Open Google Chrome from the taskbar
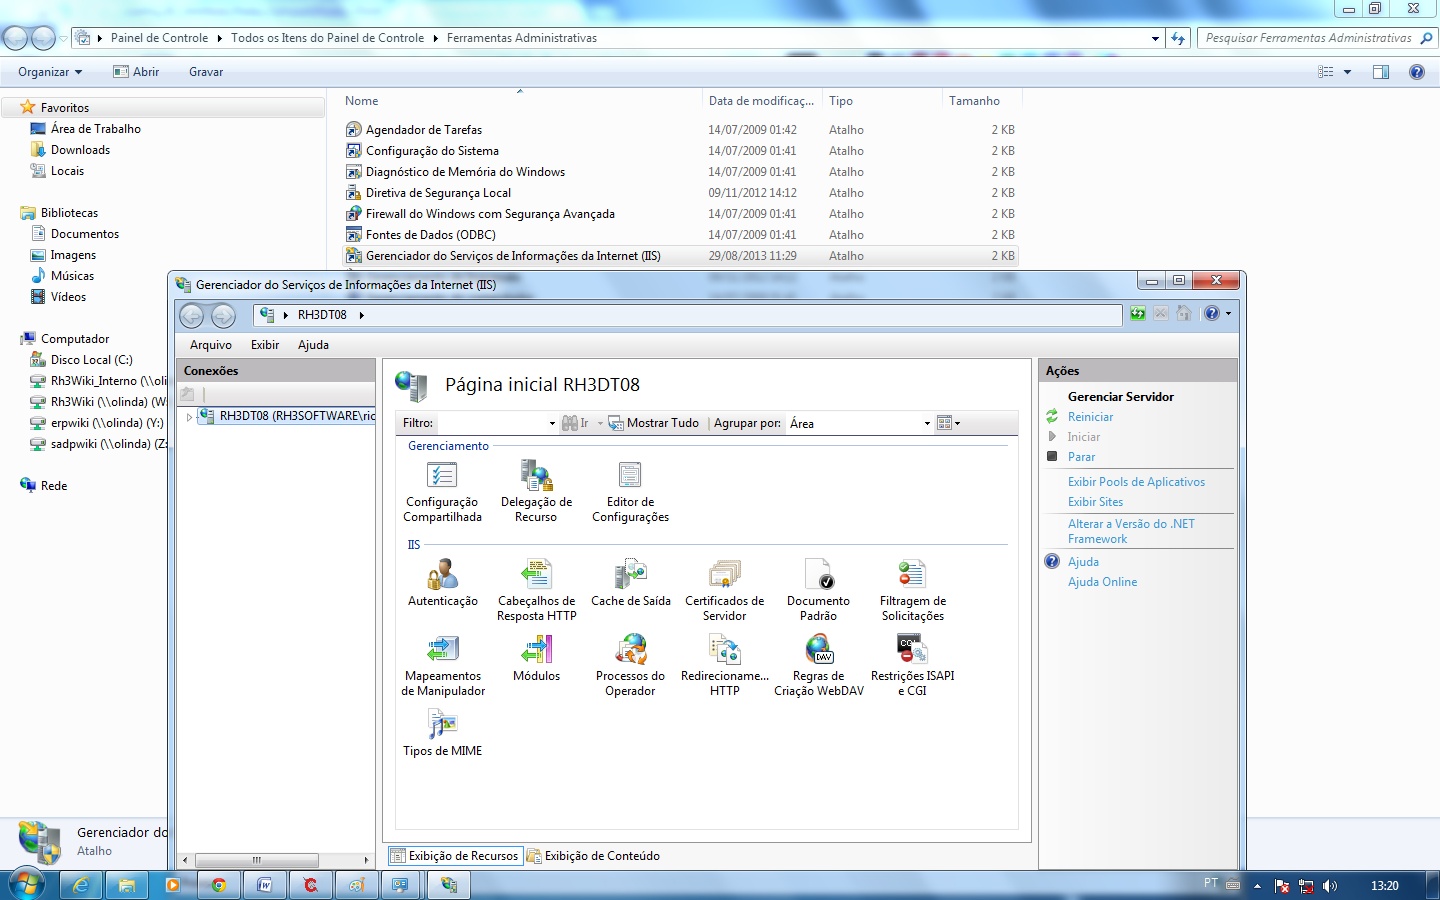1440x900 pixels. [219, 885]
